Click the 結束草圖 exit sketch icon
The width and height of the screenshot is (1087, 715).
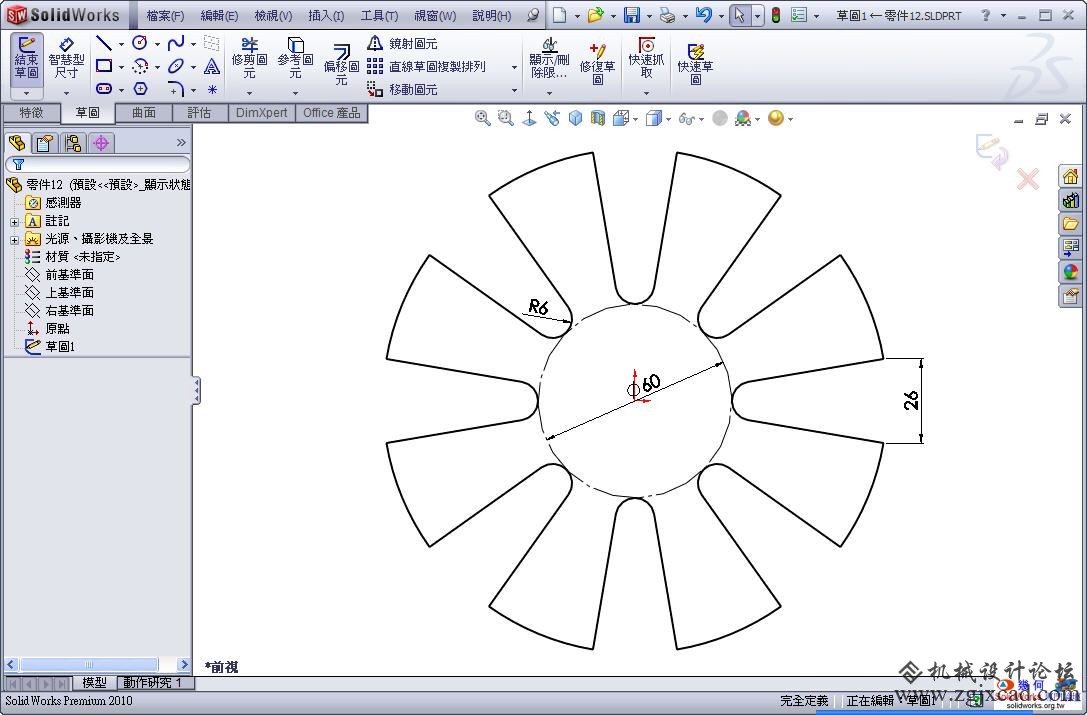click(27, 57)
